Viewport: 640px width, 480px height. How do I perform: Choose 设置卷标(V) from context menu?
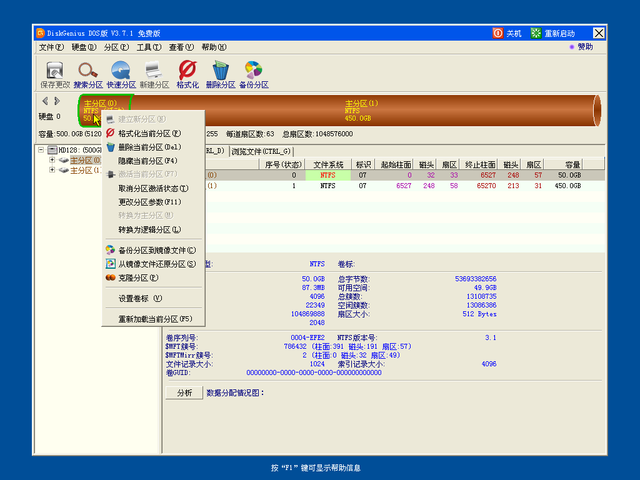(x=153, y=299)
